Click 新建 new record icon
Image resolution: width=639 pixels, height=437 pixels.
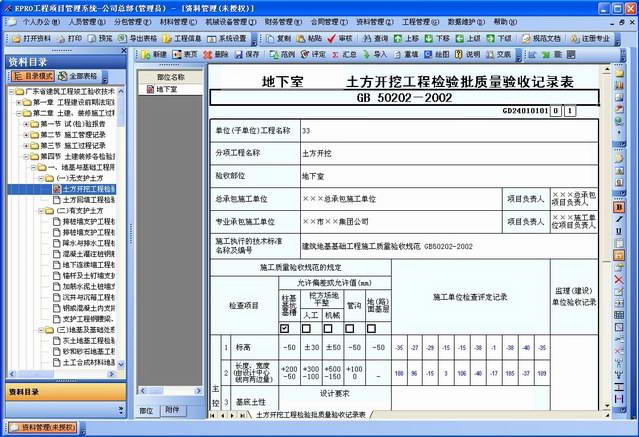[146, 55]
